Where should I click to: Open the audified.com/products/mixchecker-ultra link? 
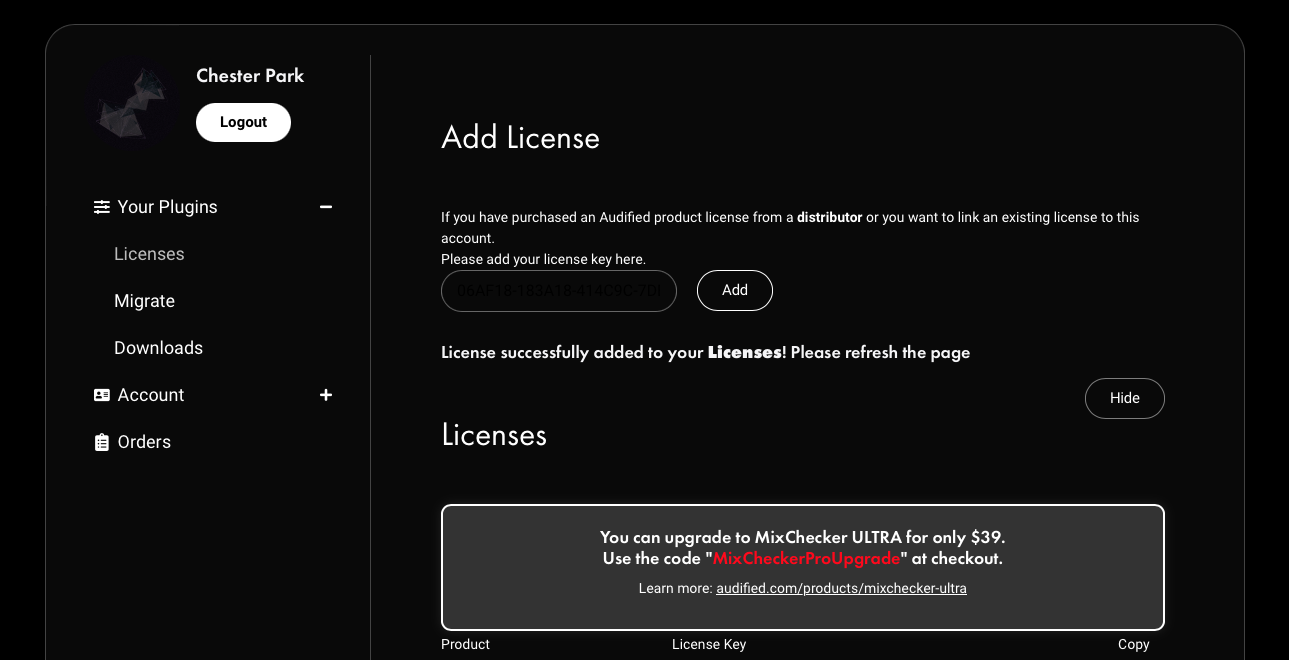[841, 588]
